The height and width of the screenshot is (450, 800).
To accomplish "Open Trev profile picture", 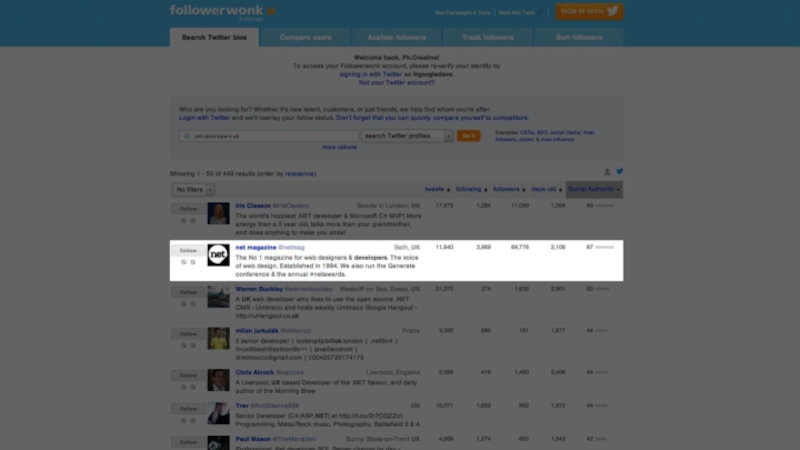I will point(218,414).
